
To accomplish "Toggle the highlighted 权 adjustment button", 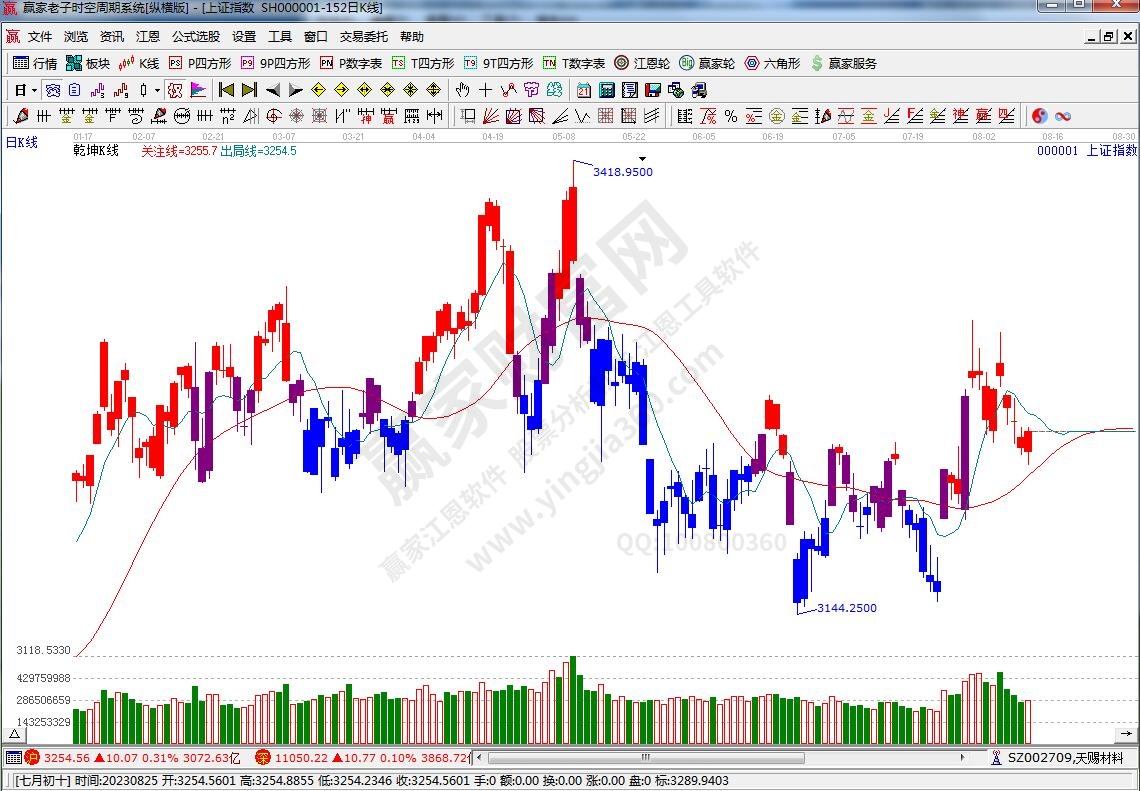I will coord(175,90).
